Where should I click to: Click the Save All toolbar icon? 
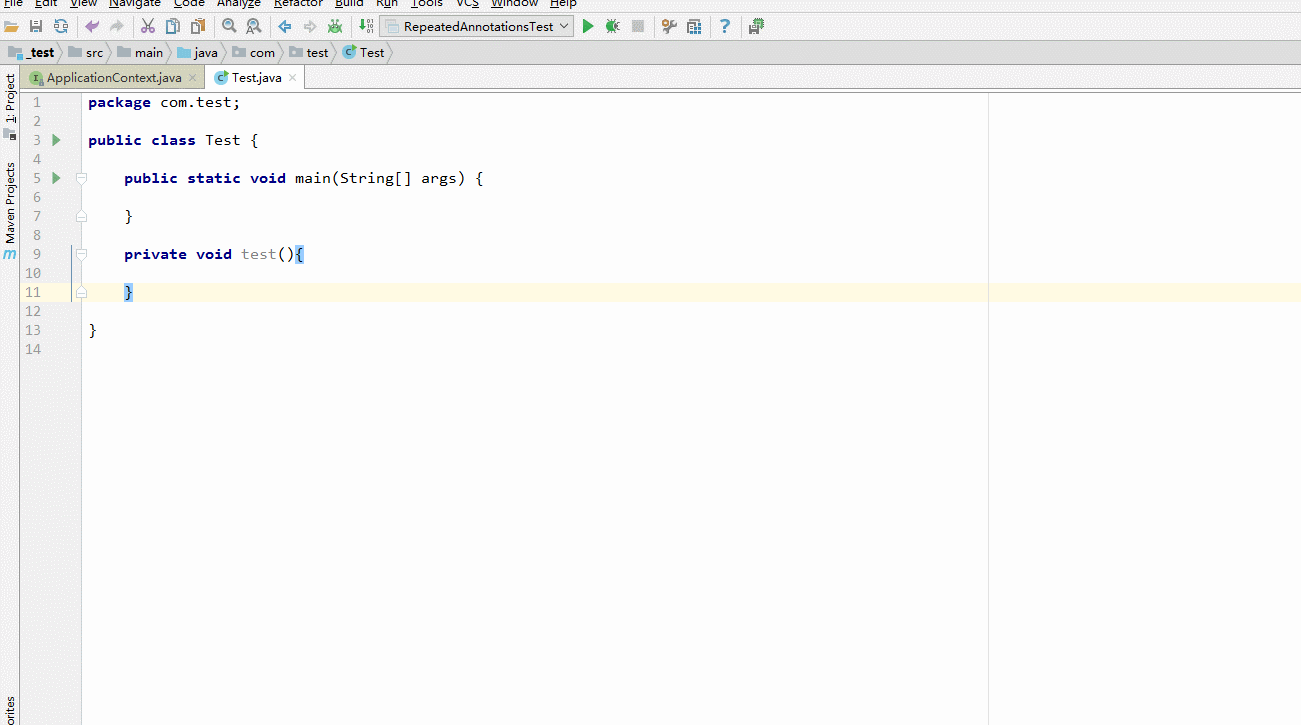point(36,27)
